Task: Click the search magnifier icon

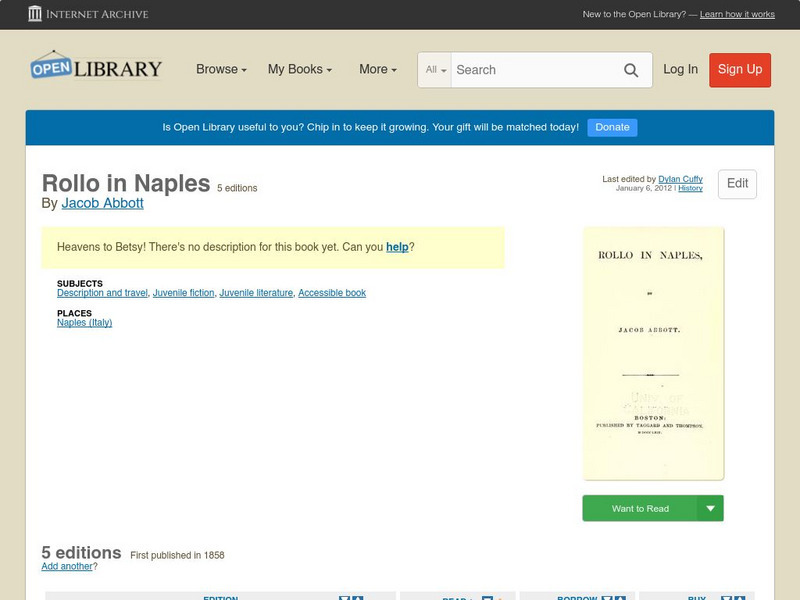Action: click(631, 70)
